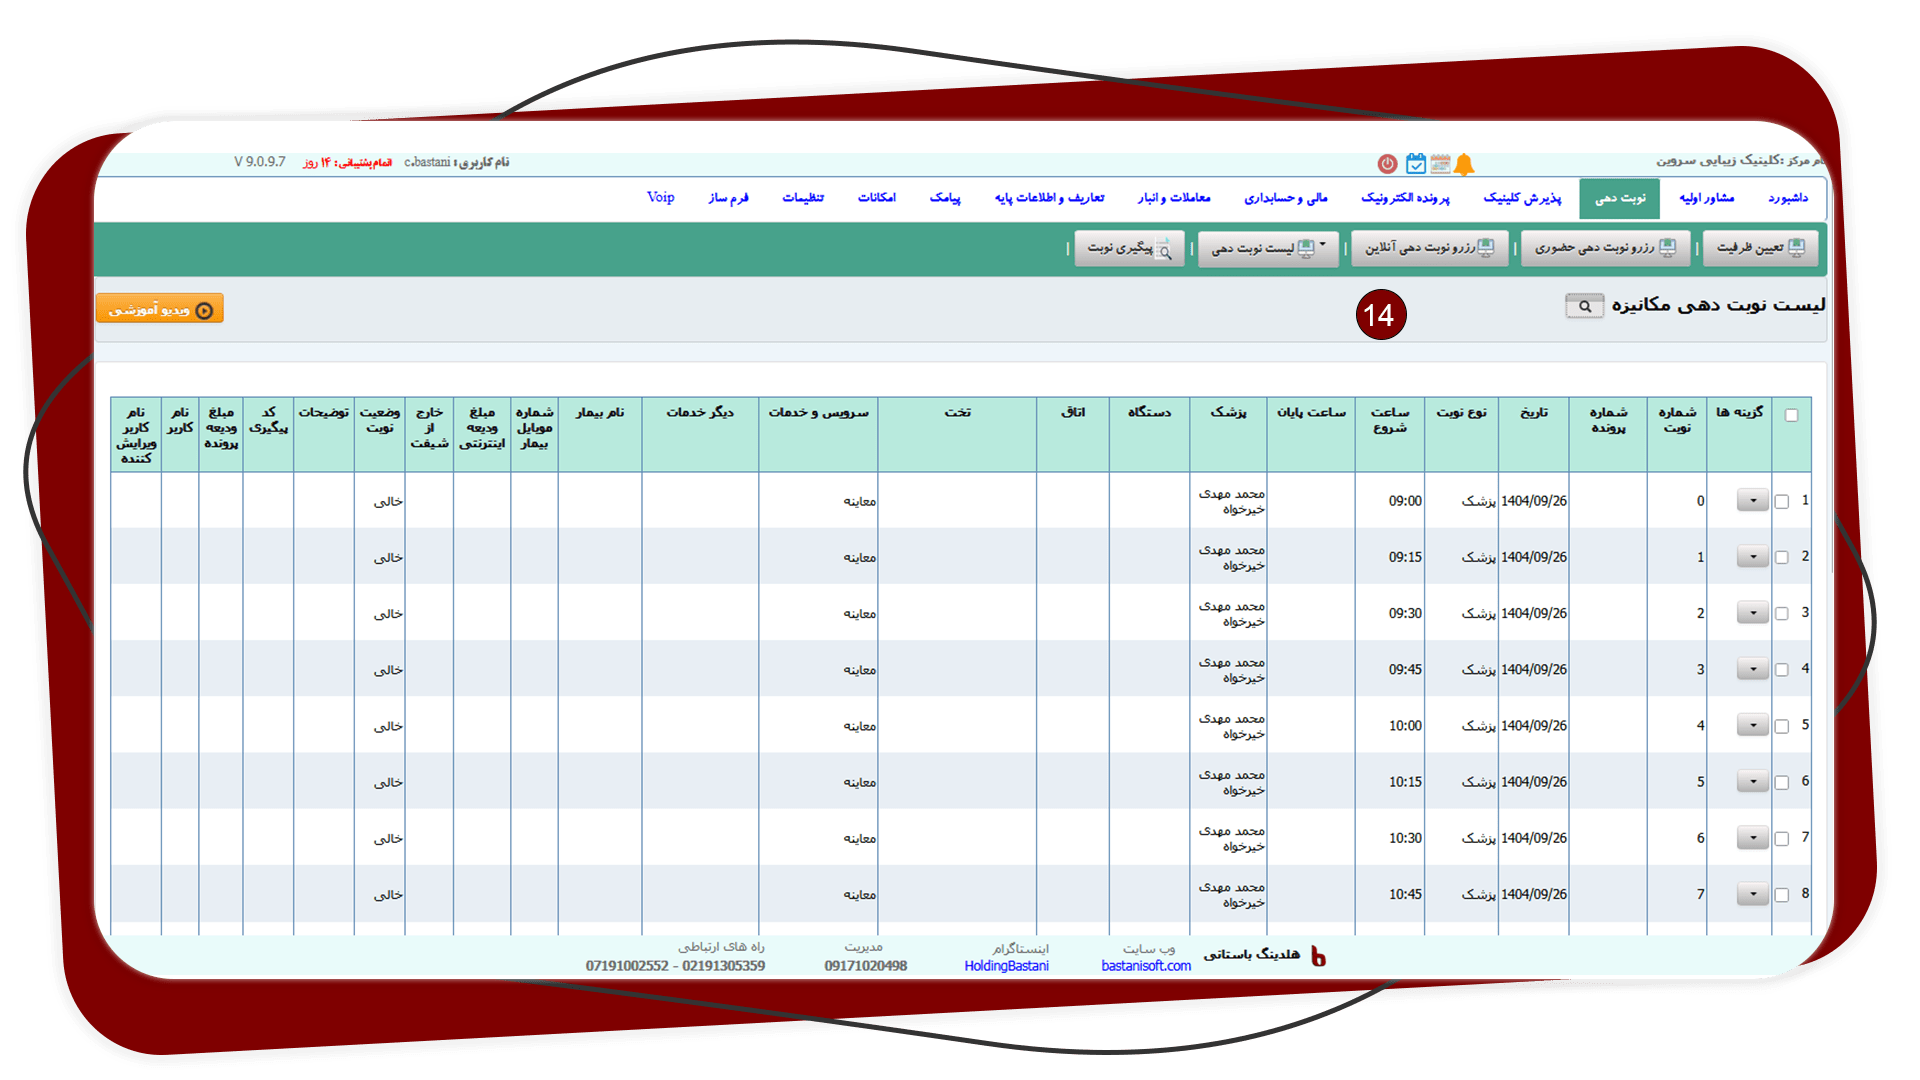Click the Bastani holding logo in footer
Screen dimensions: 1920x1080
tap(1318, 957)
